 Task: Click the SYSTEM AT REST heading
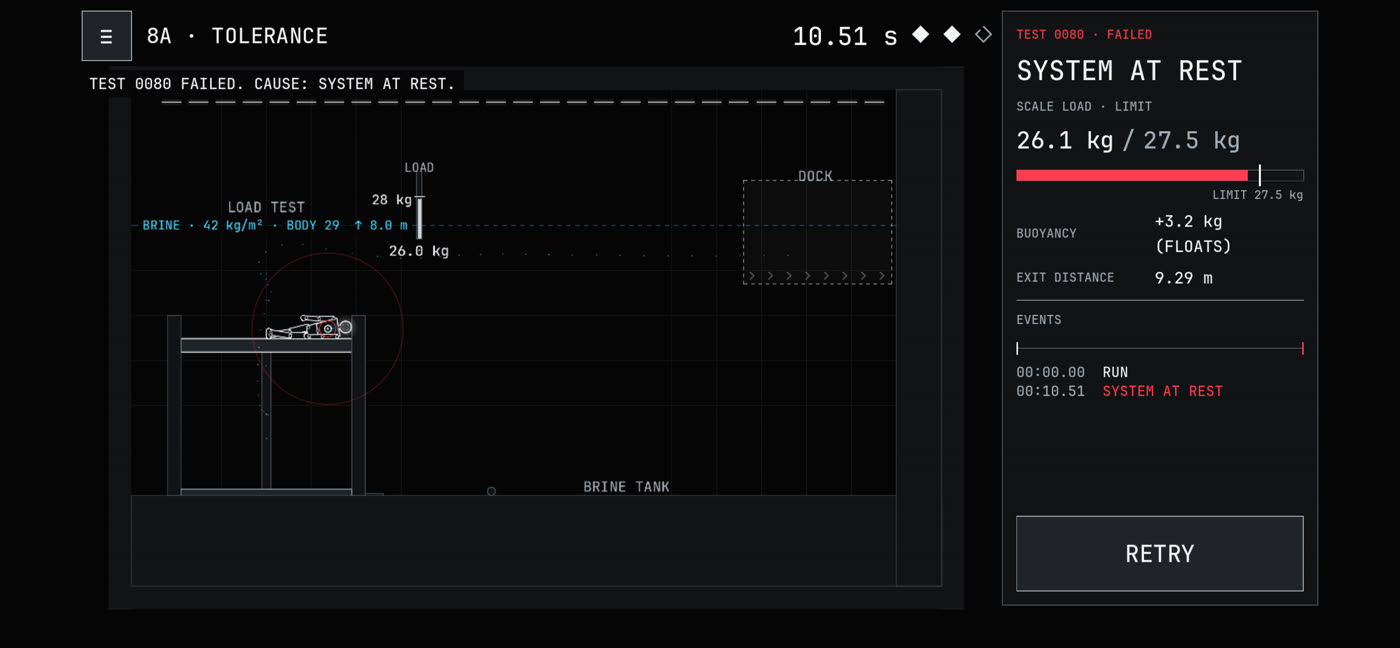coord(1129,71)
